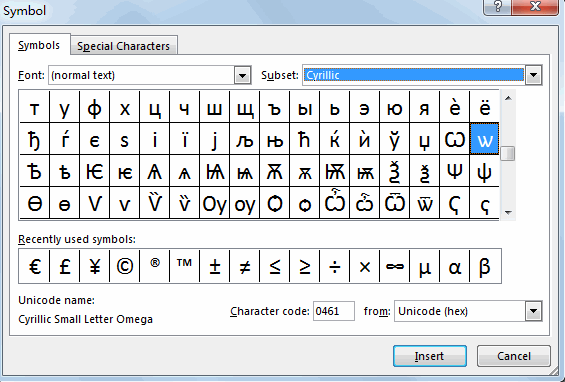Select the Cyrillic capital Koppa Ҁ cell

coord(455,203)
